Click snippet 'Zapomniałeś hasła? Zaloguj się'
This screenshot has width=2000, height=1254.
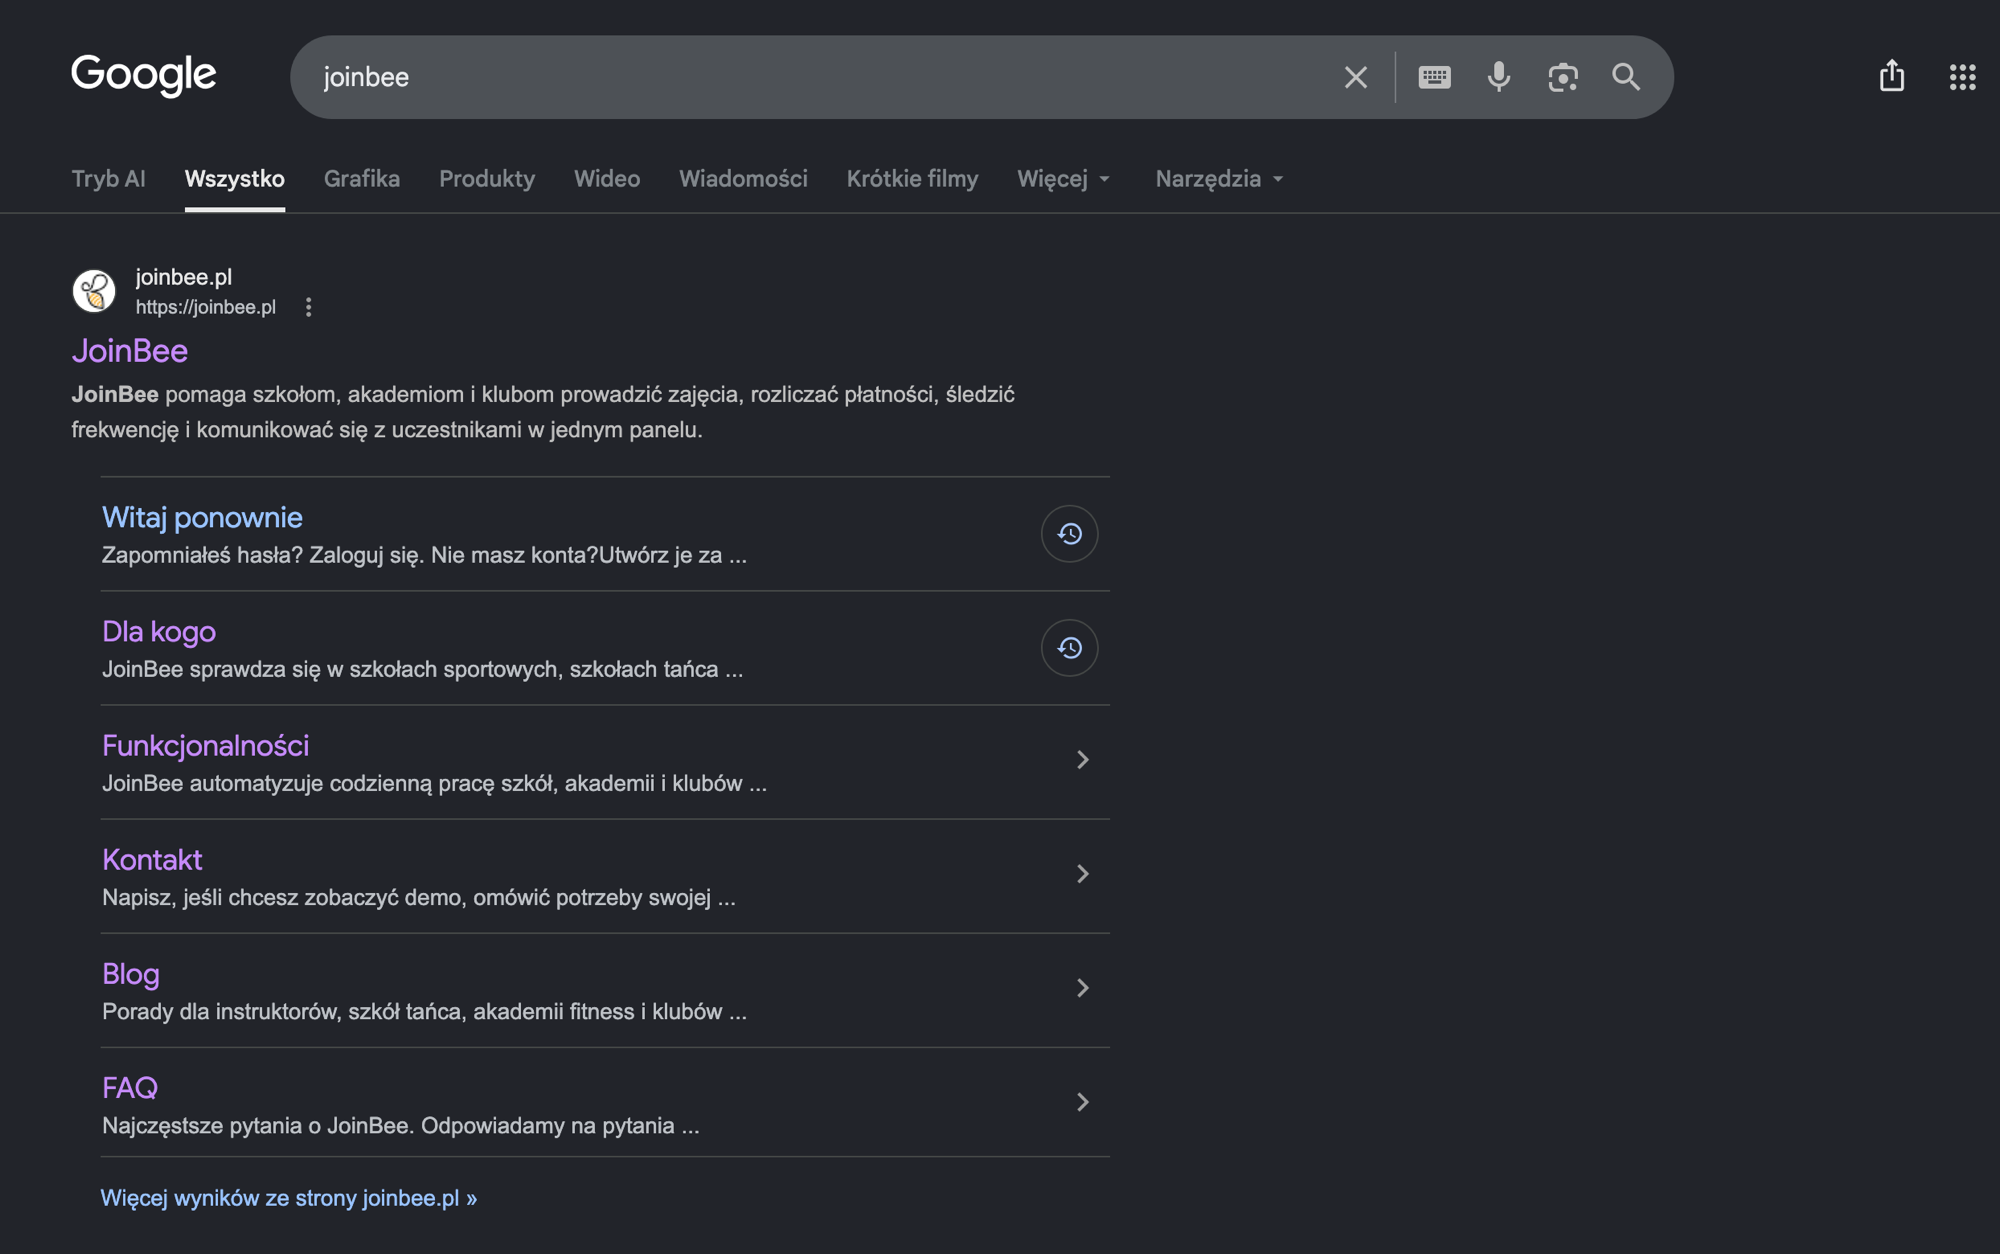pyautogui.click(x=424, y=555)
